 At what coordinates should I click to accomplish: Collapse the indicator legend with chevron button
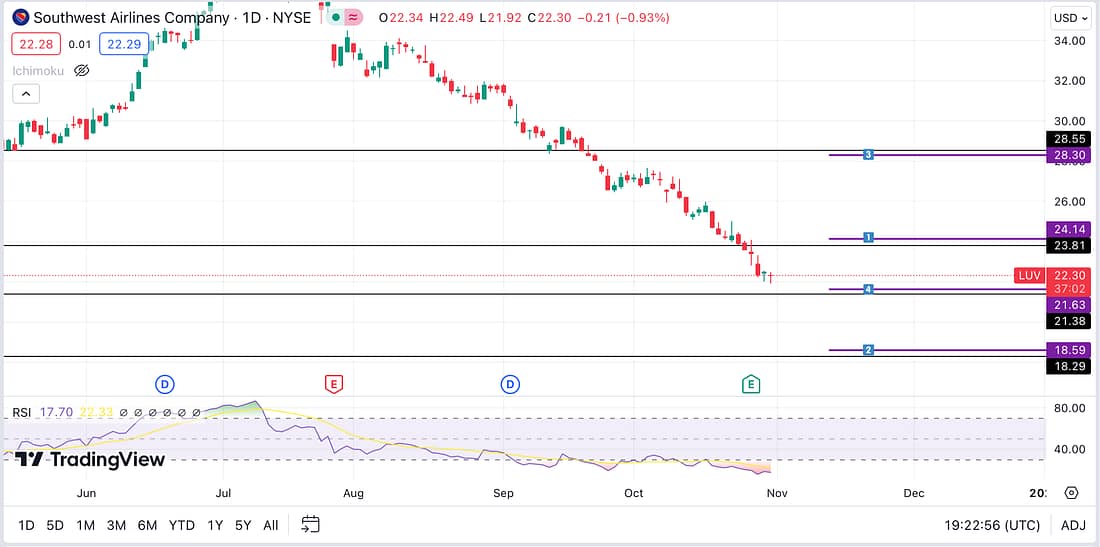coord(26,94)
